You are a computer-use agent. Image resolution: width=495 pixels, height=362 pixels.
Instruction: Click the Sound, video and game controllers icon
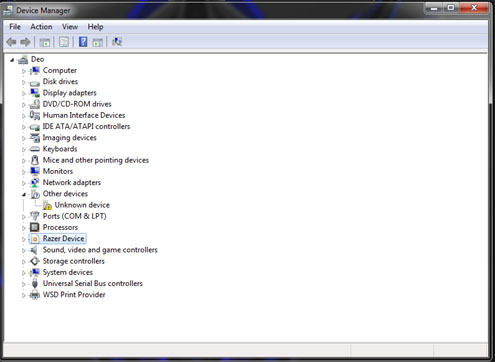tap(34, 250)
